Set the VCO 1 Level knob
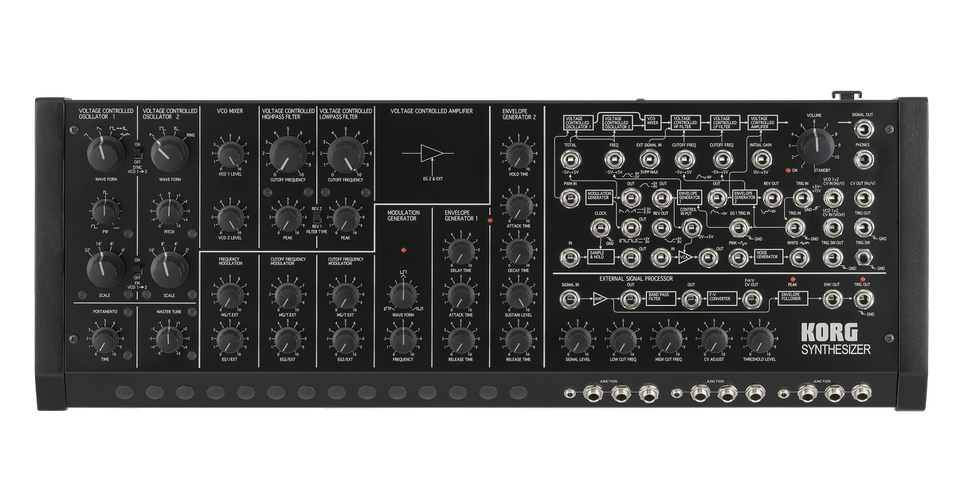Image resolution: width=956 pixels, height=500 pixels. (x=229, y=153)
